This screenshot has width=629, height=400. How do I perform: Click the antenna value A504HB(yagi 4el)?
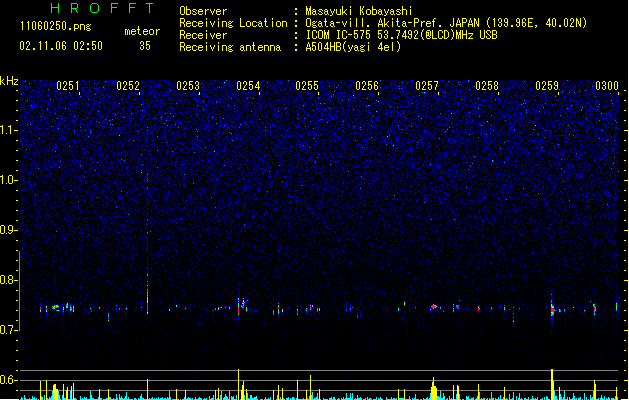[353, 47]
